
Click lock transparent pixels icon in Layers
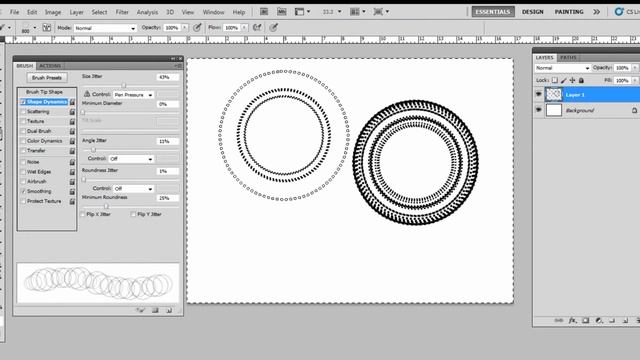[x=555, y=80]
